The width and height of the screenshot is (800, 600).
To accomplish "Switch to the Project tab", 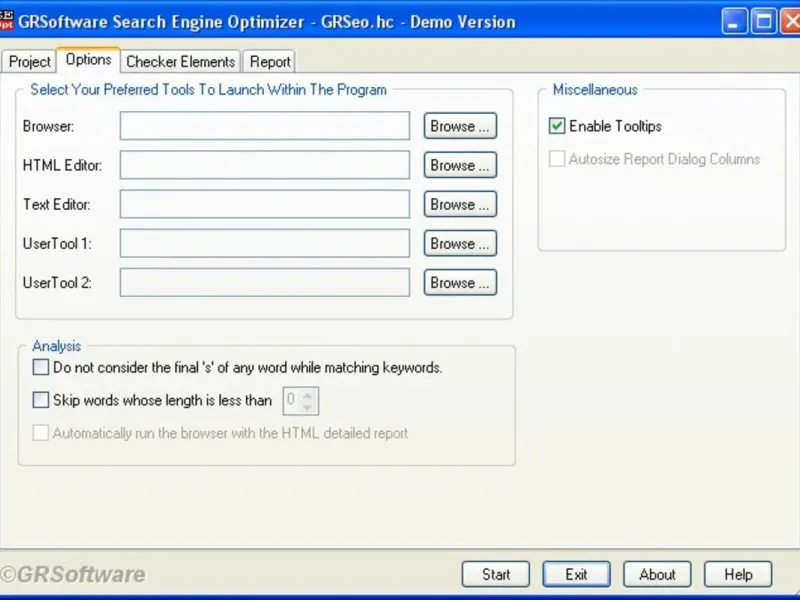I will tap(29, 62).
